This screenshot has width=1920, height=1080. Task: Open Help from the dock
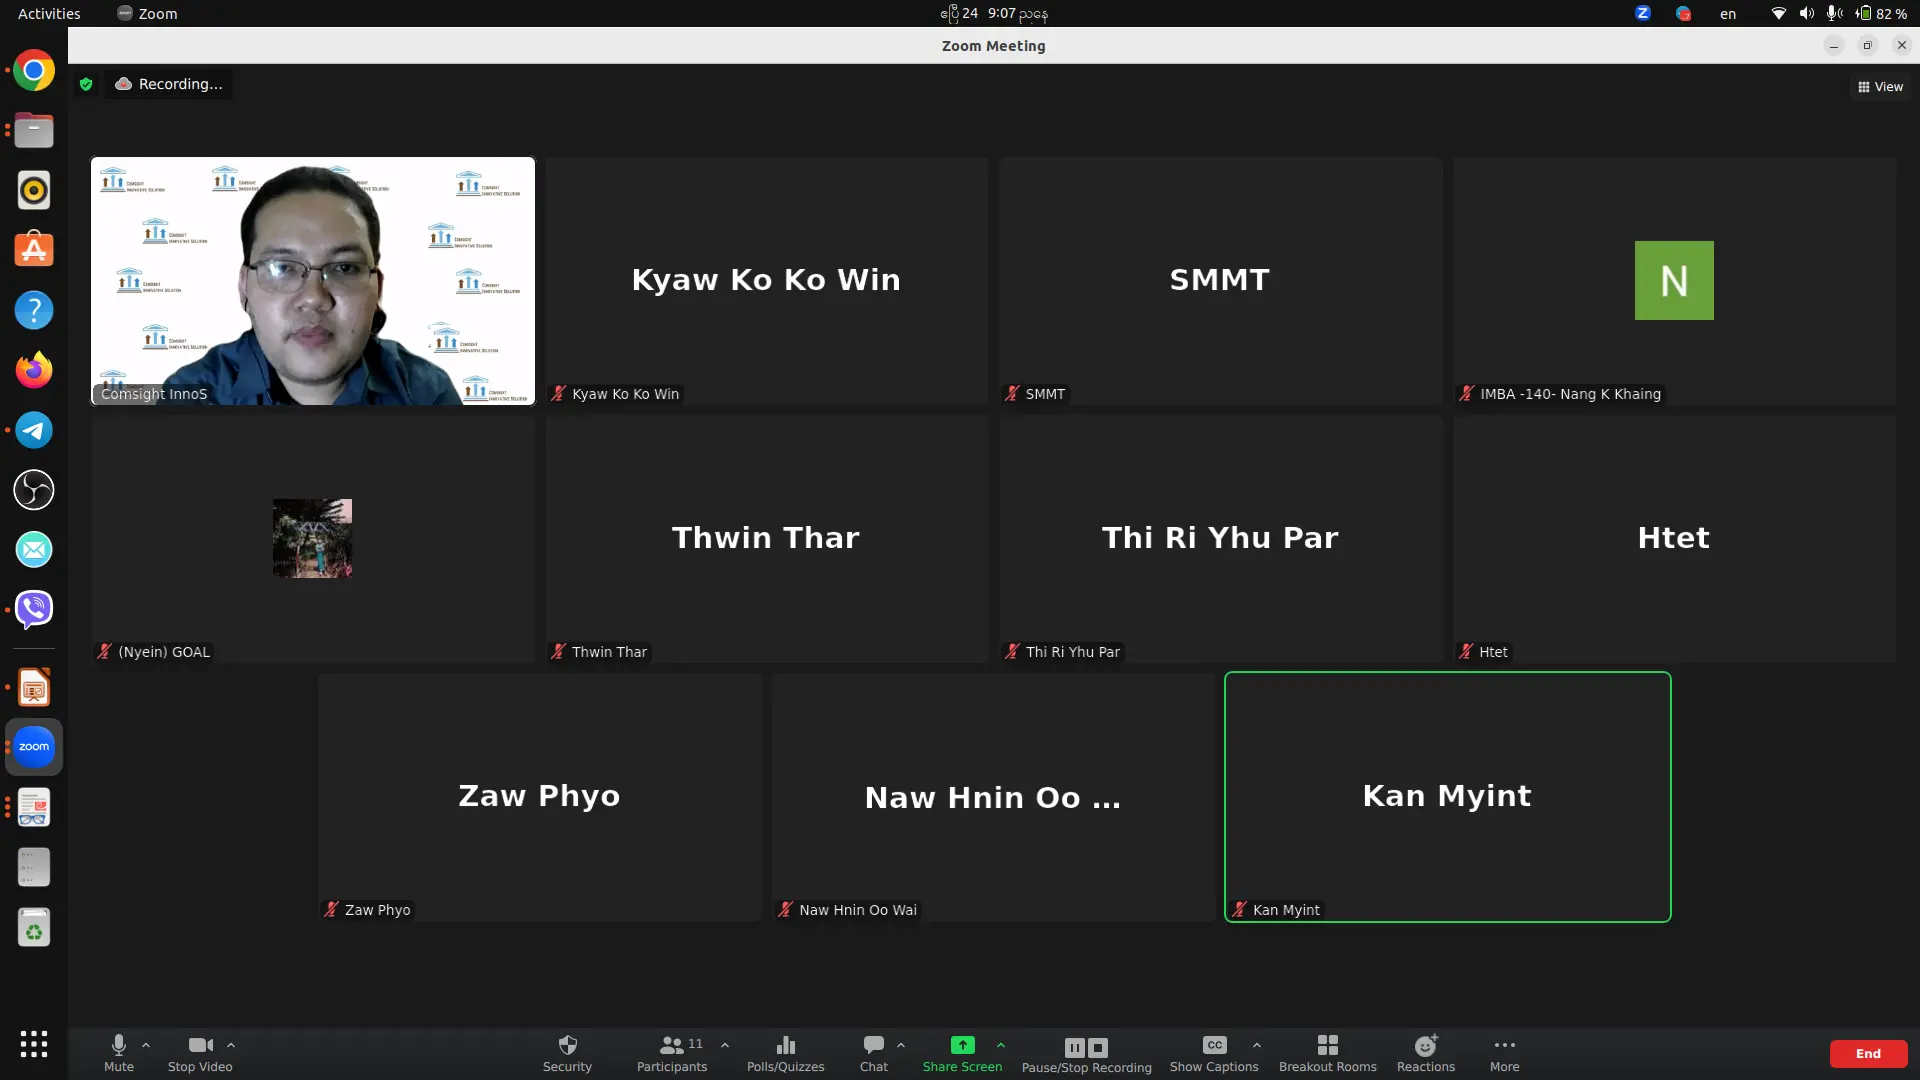pos(34,310)
